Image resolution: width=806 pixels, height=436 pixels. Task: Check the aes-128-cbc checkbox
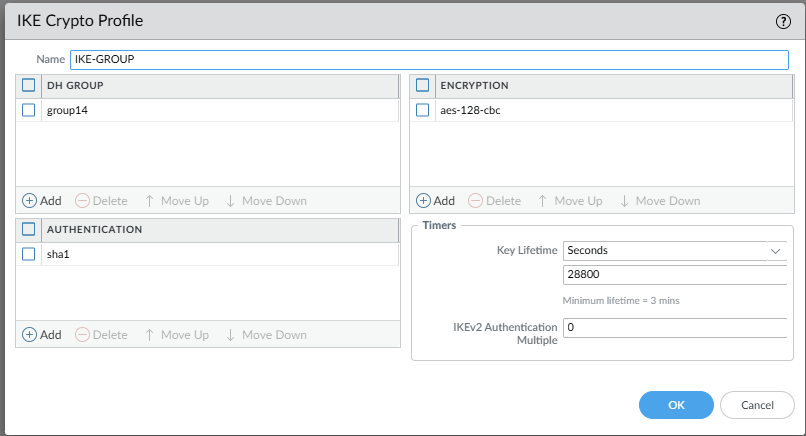[x=423, y=110]
